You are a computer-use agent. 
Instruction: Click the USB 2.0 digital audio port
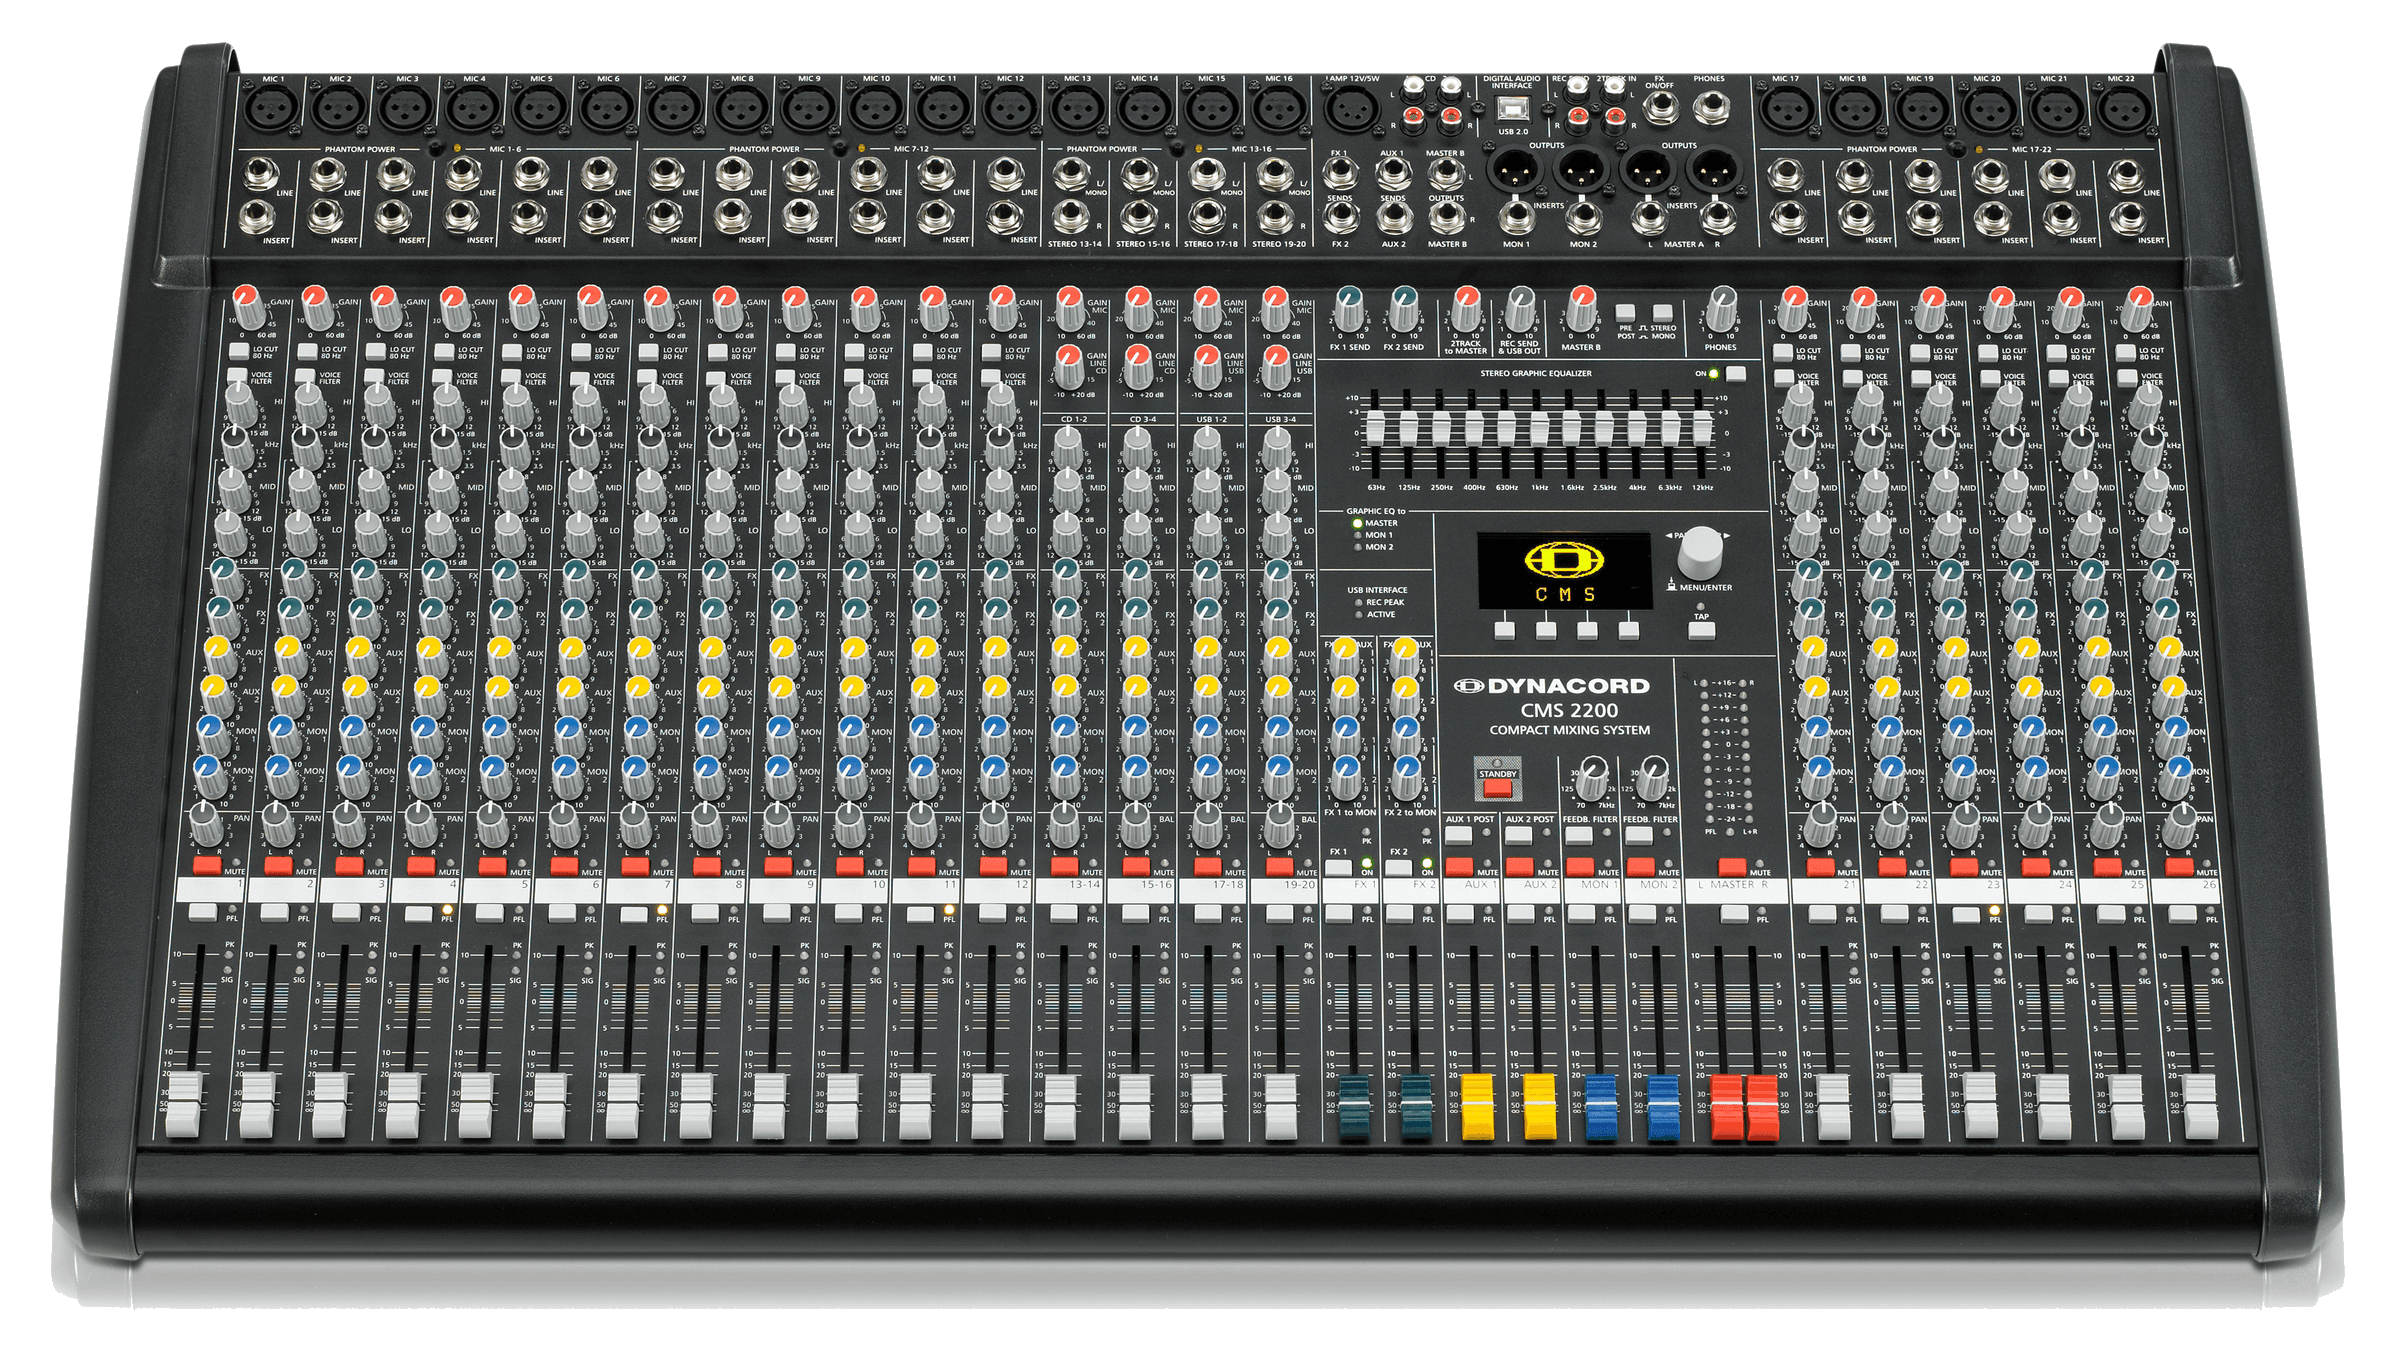(1512, 108)
